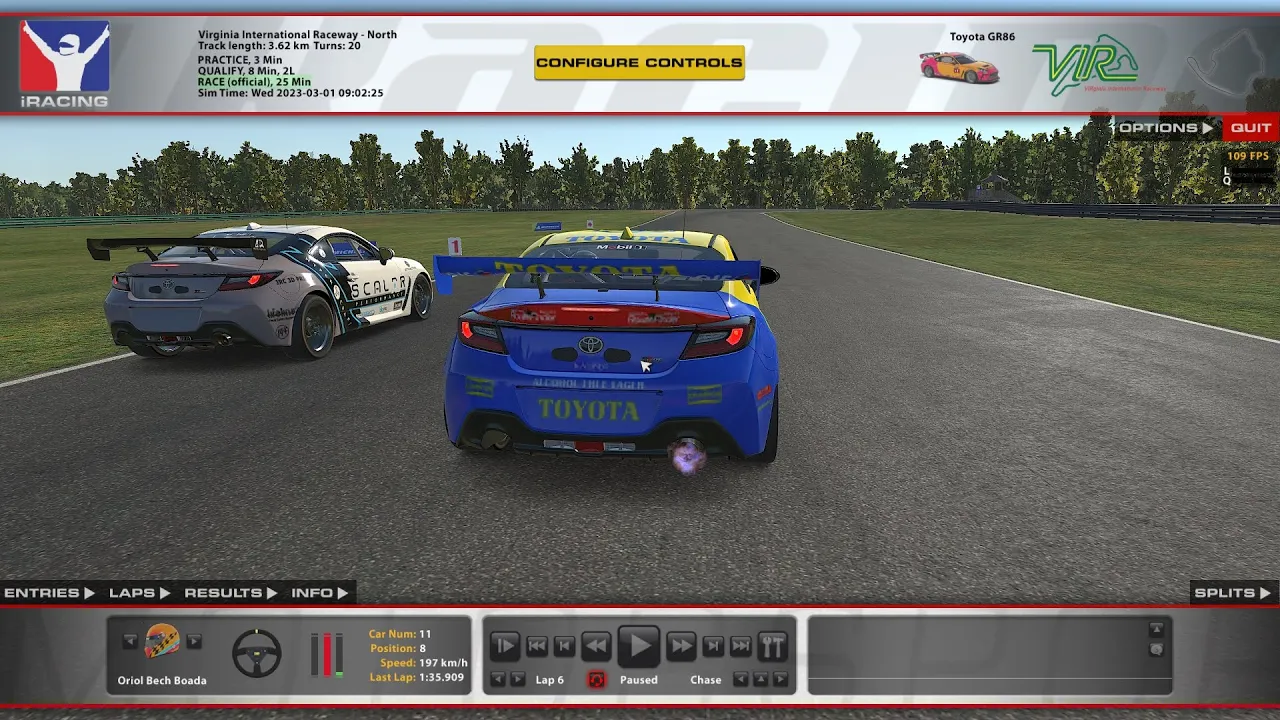Play the paused replay

pos(638,646)
